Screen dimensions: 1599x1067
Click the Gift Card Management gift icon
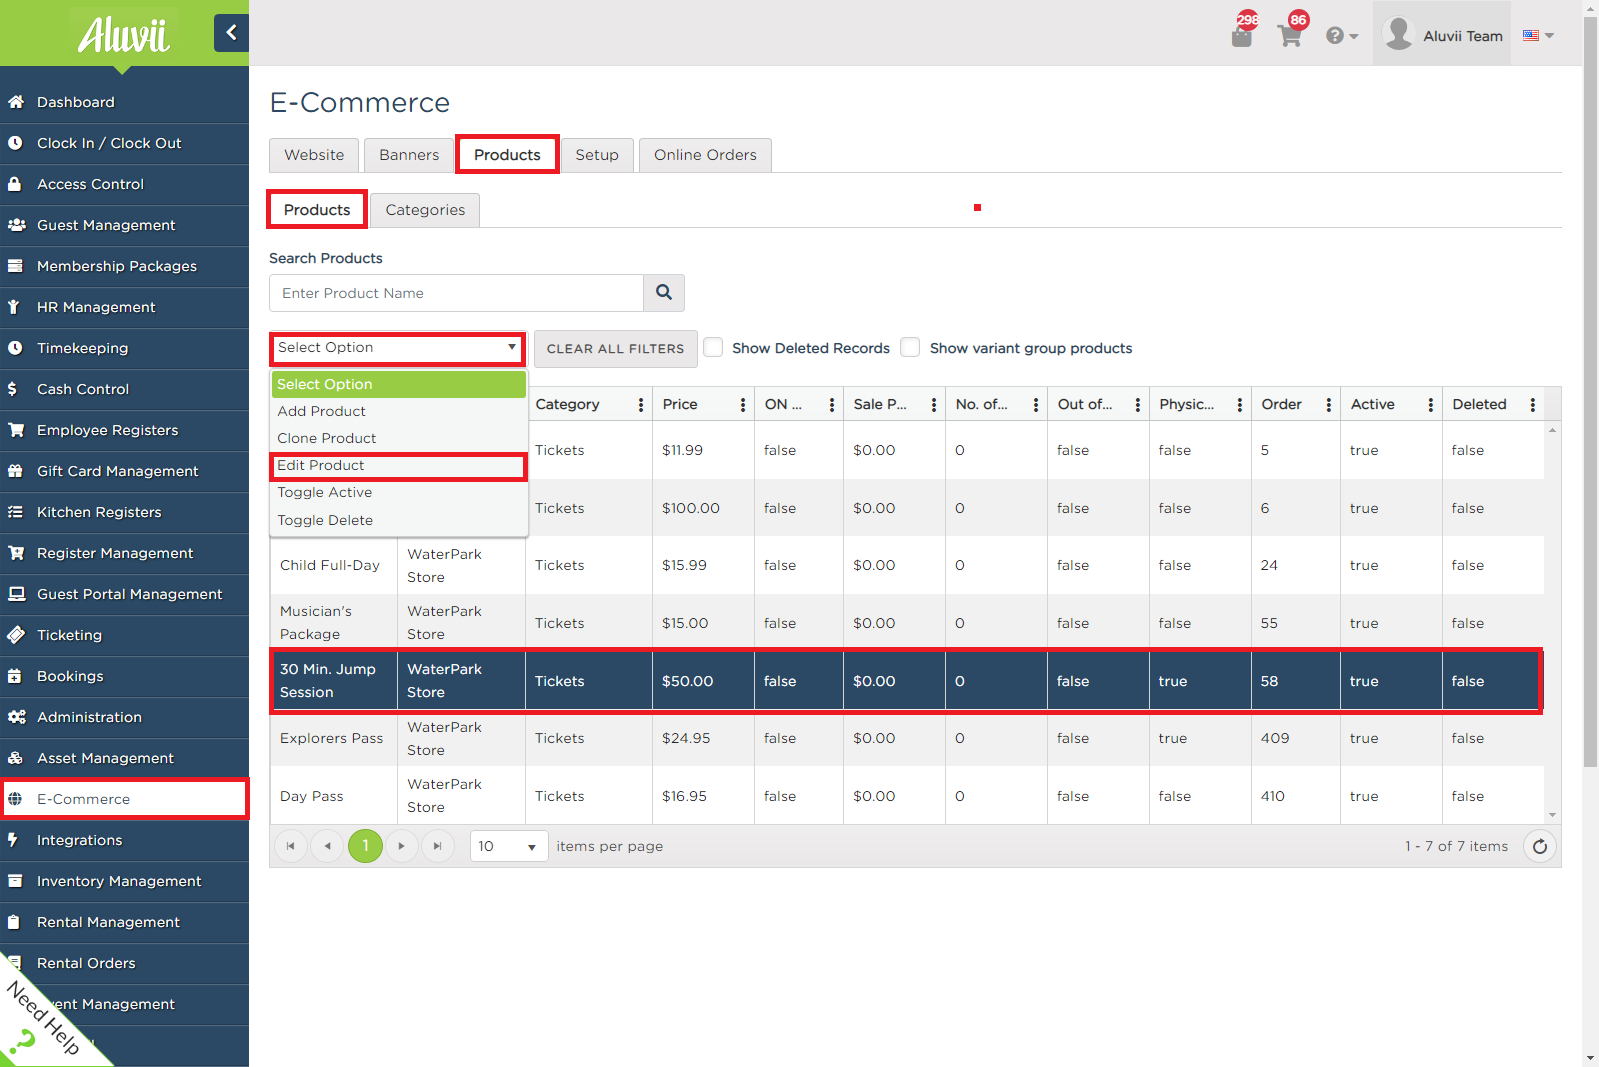16,471
